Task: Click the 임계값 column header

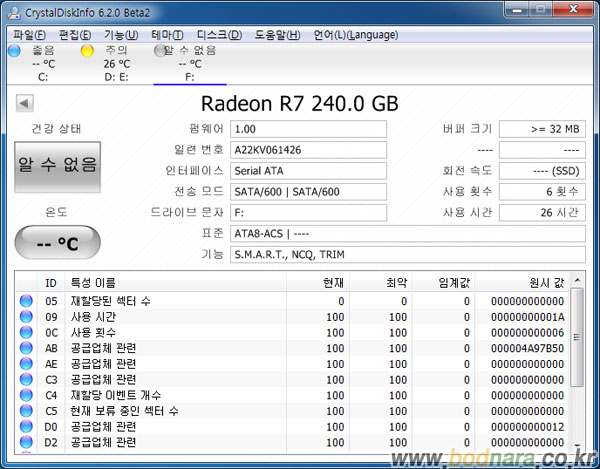Action: coord(443,283)
